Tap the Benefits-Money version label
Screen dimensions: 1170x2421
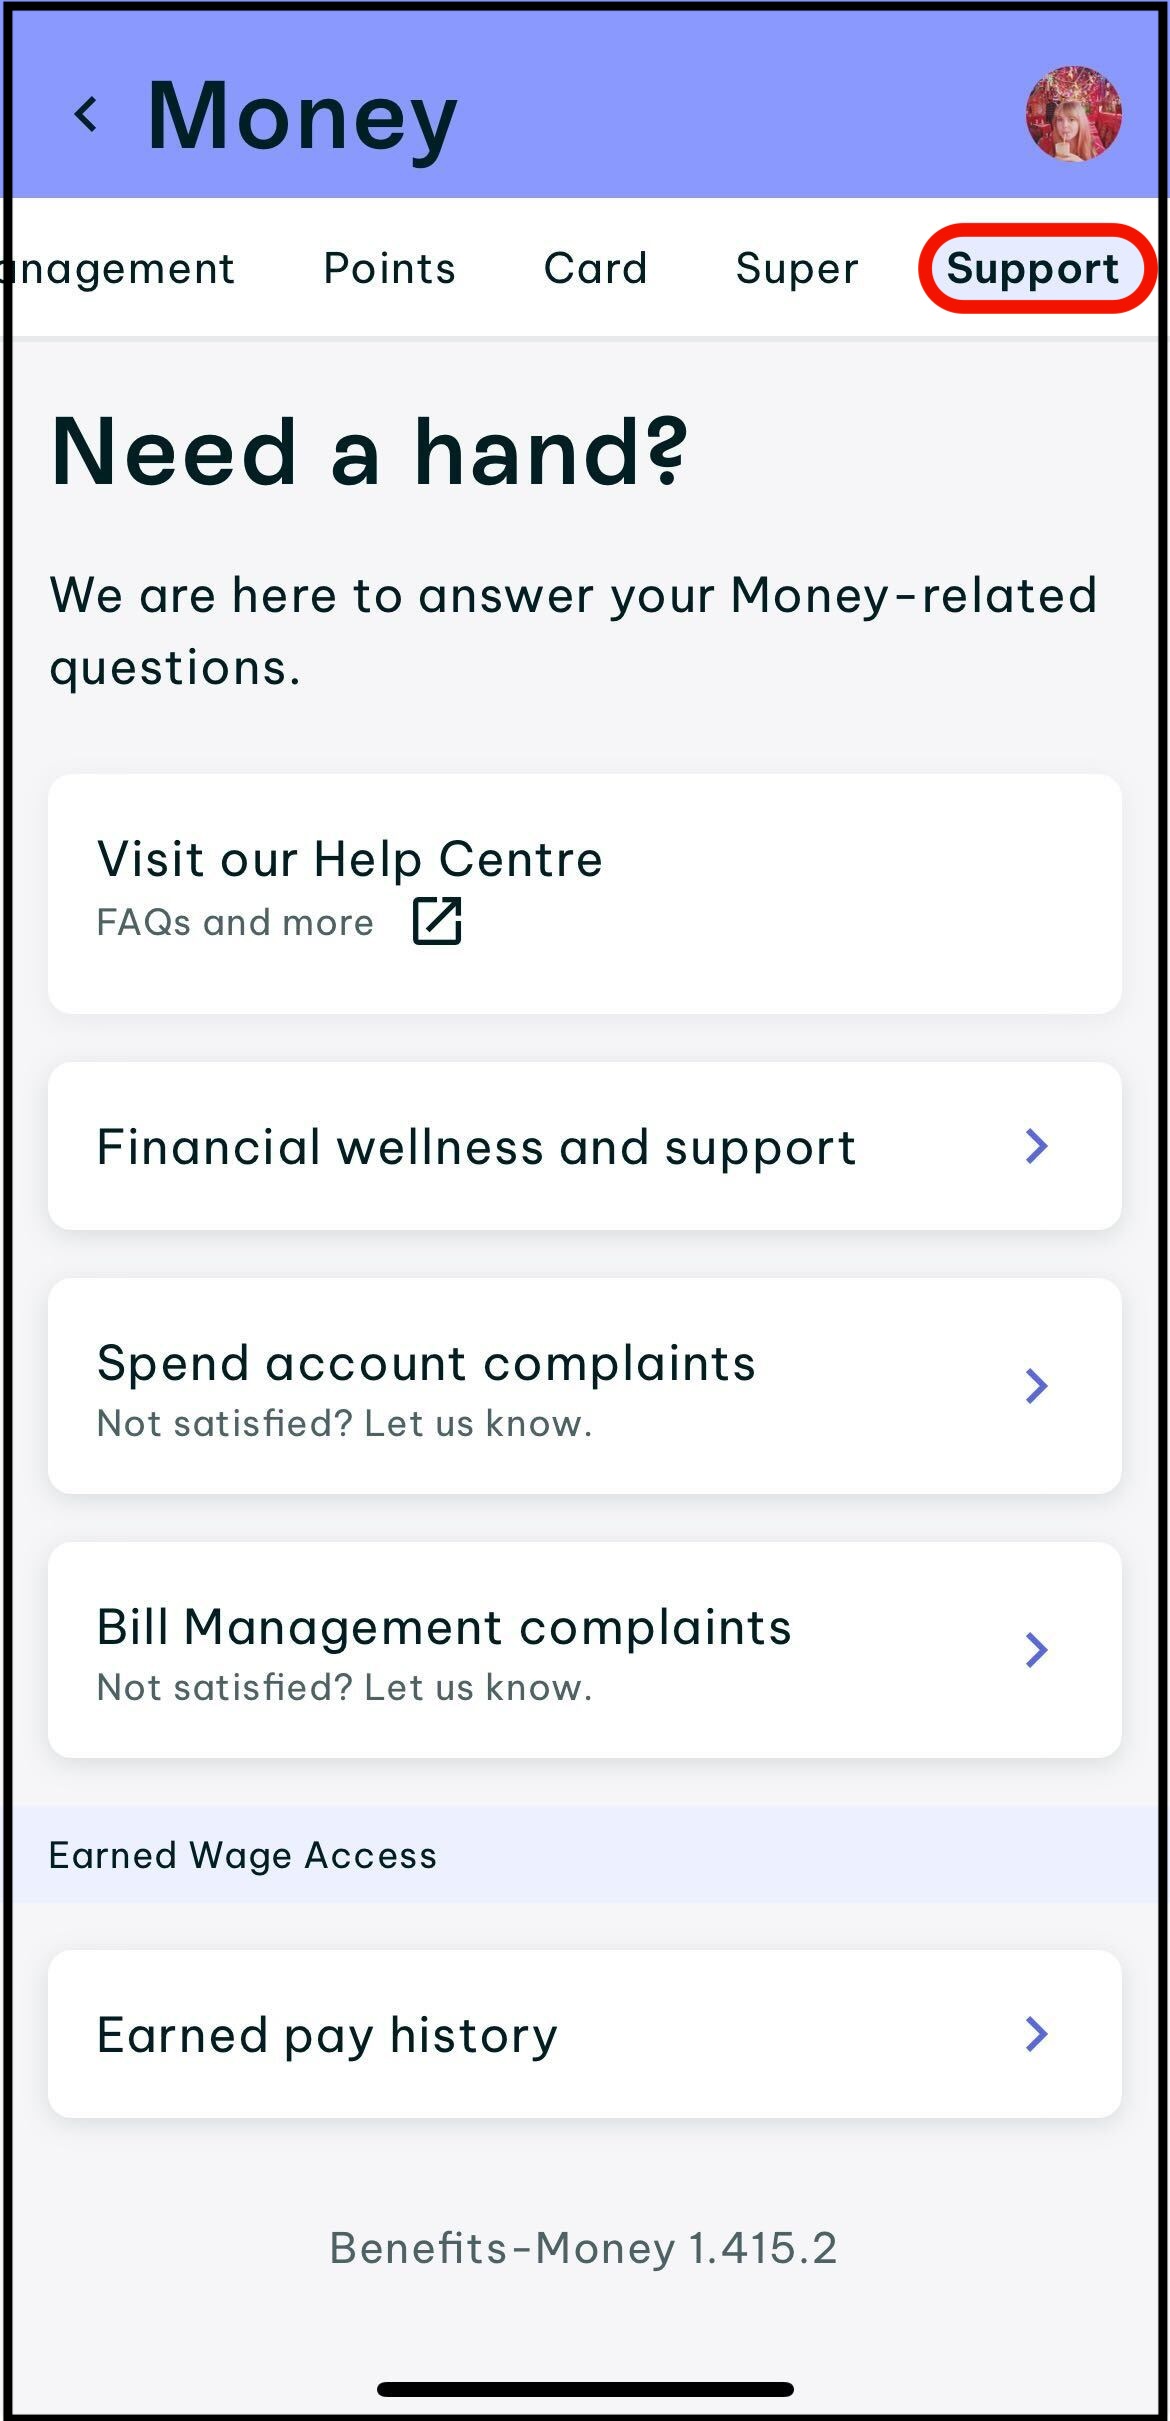click(x=584, y=2248)
